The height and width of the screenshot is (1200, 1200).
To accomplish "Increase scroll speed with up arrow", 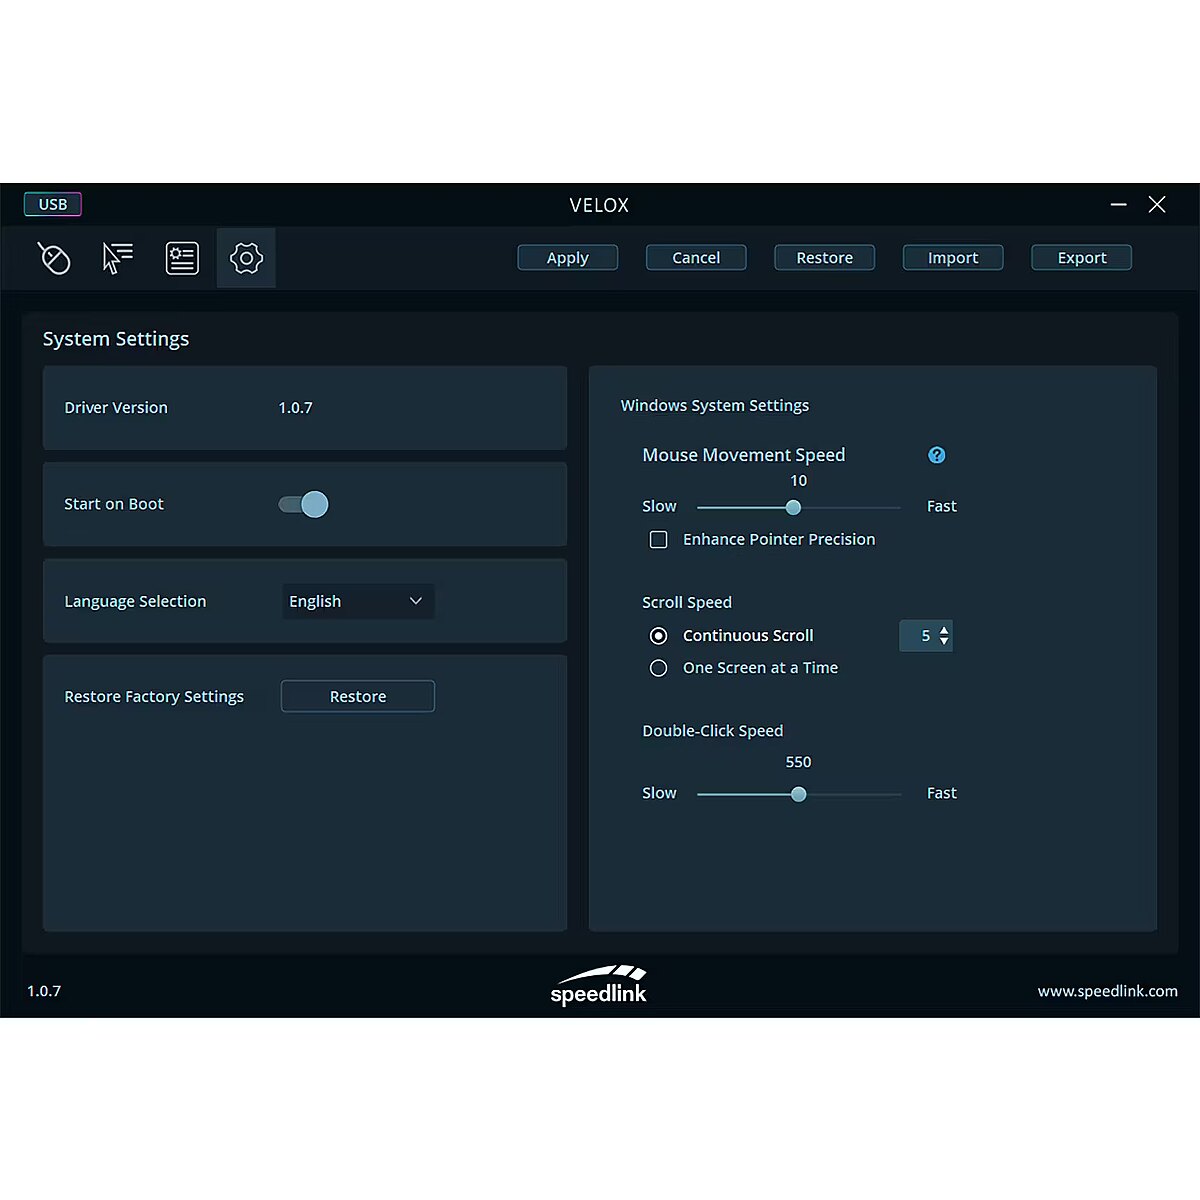I will pyautogui.click(x=944, y=630).
